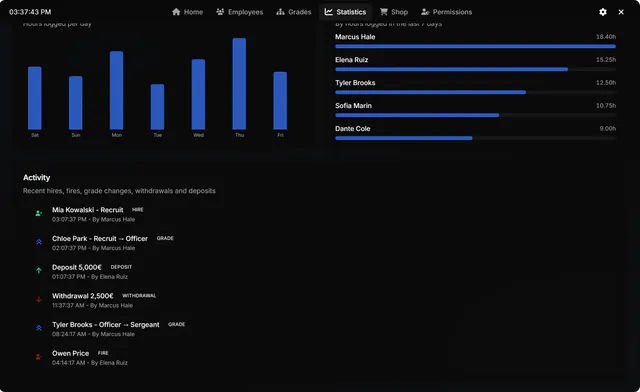Click Elena Ruiz's hours progress bar
The image size is (640, 392).
tap(476, 69)
